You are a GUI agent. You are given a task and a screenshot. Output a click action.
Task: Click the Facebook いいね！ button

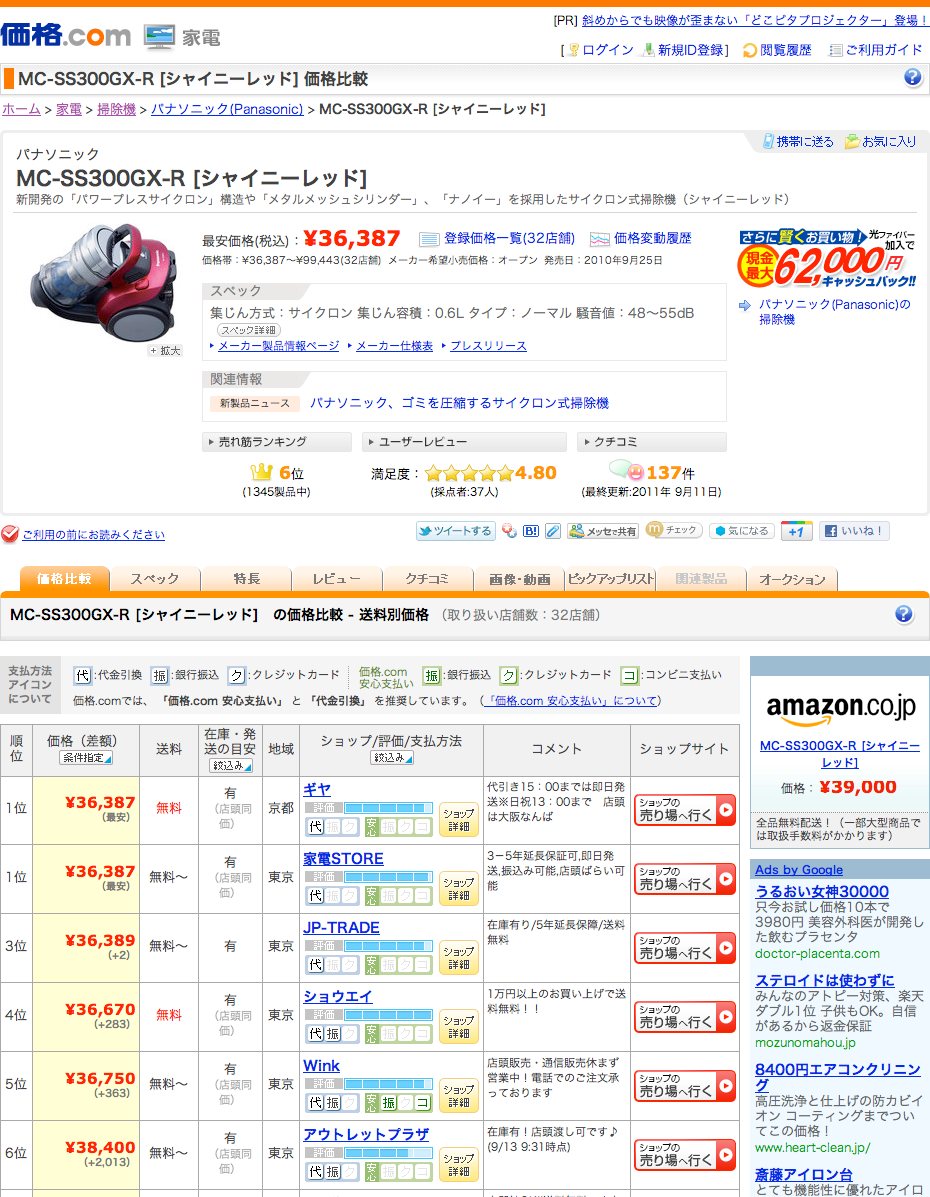(x=854, y=531)
